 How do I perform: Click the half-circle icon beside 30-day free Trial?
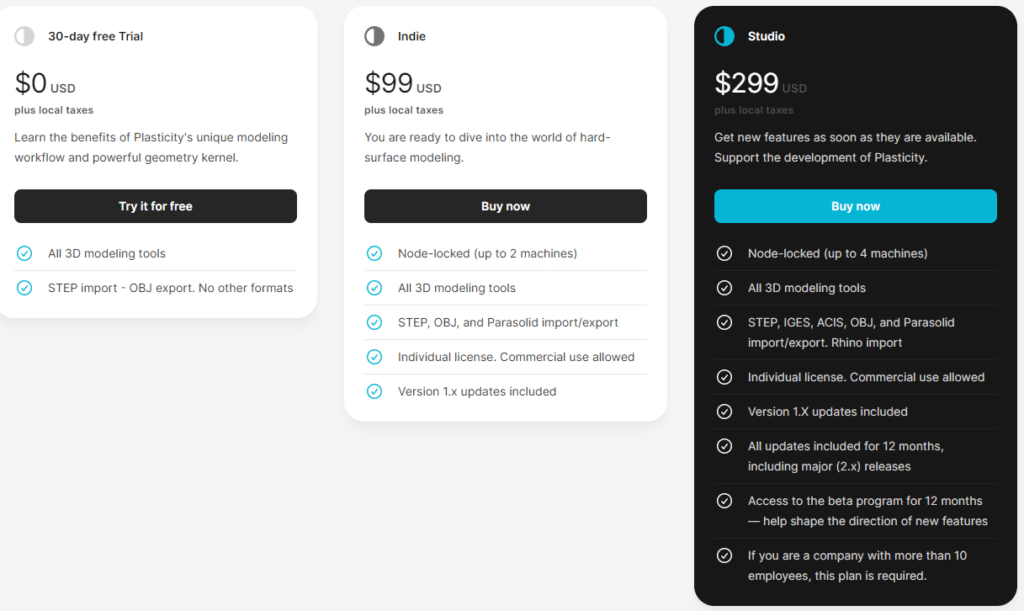(x=24, y=36)
